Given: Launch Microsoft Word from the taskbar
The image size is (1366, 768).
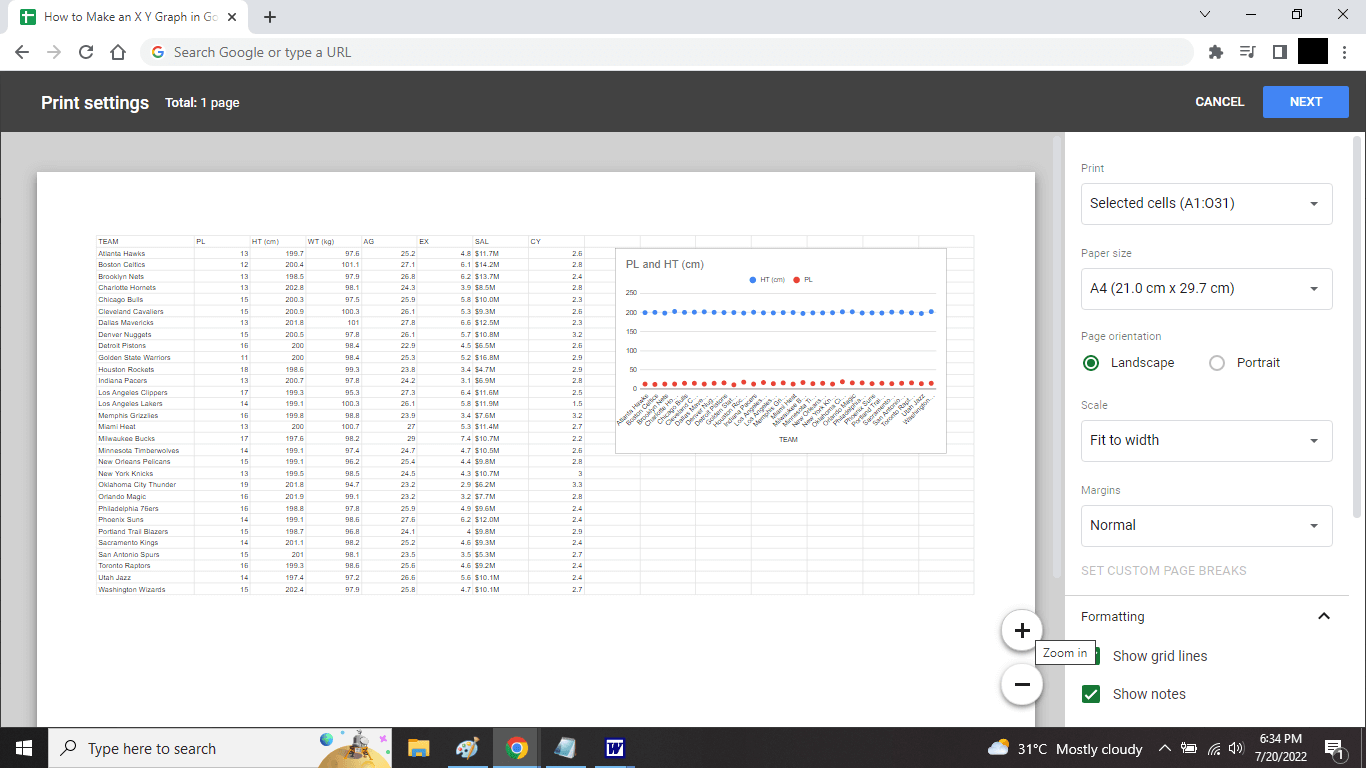Looking at the screenshot, I should [x=613, y=747].
